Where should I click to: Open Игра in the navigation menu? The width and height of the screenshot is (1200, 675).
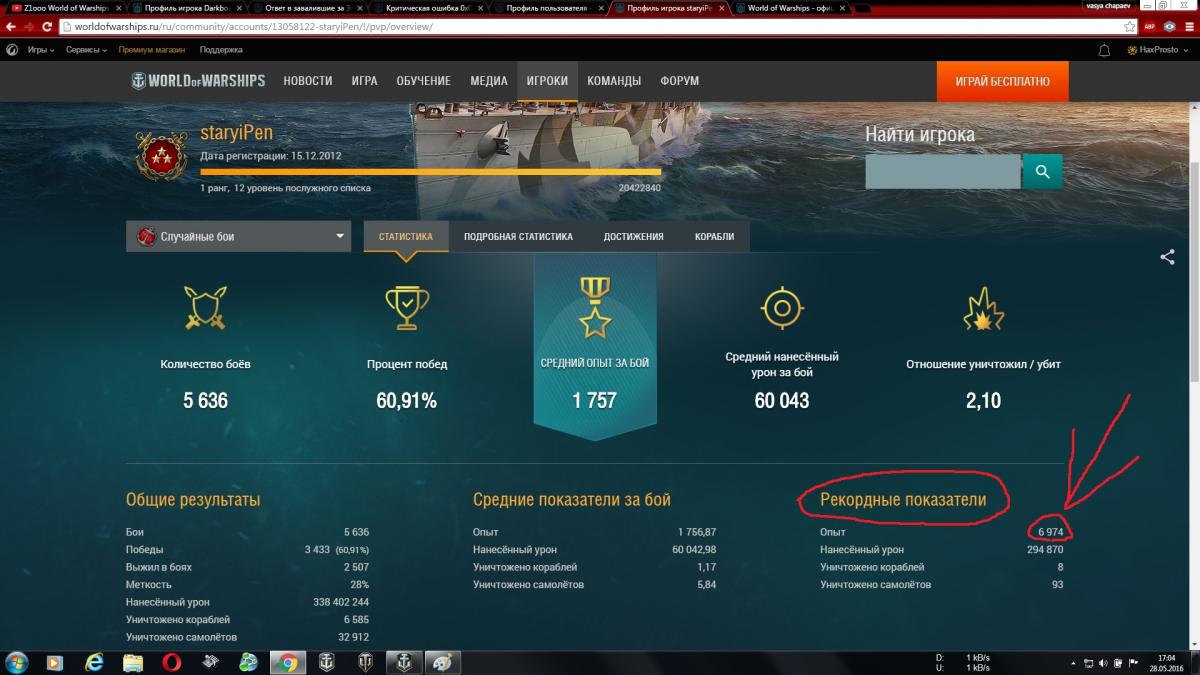[x=364, y=81]
